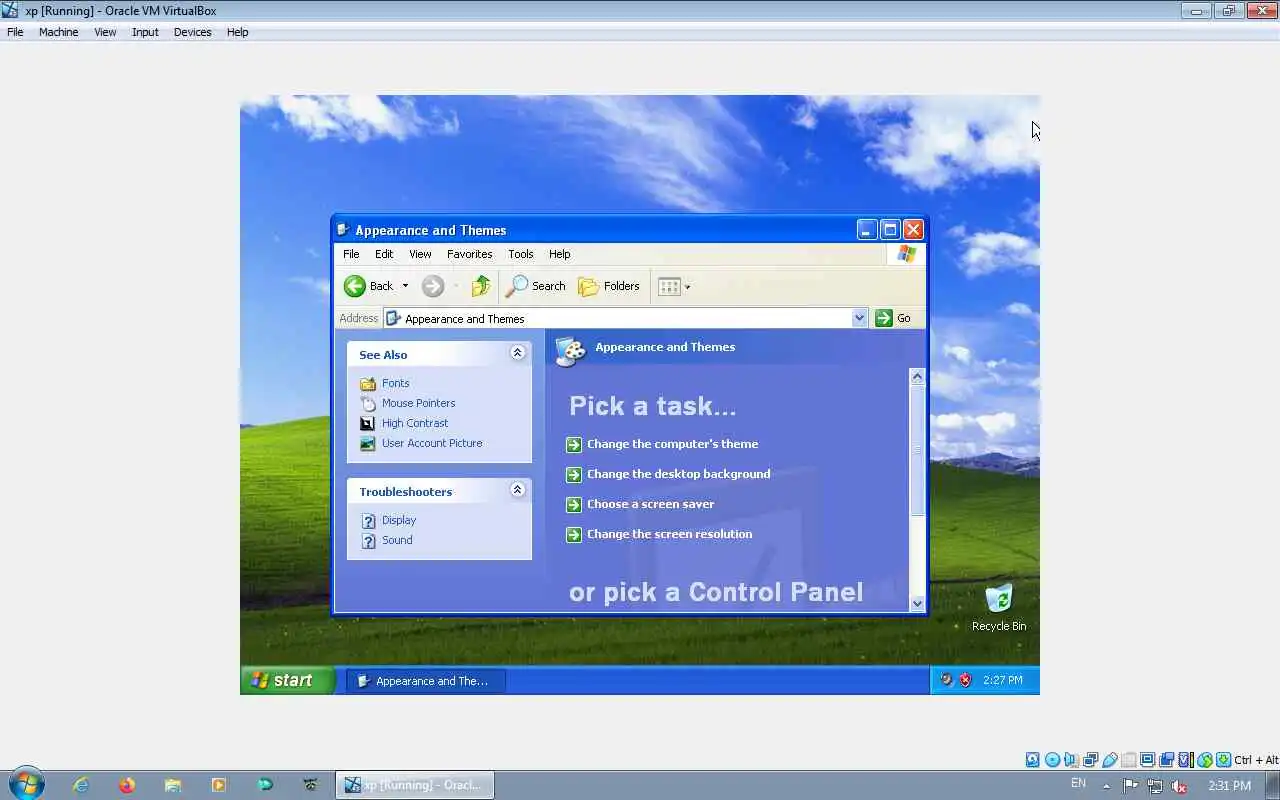Open the Back history dropdown arrow
The image size is (1280, 800).
click(405, 286)
